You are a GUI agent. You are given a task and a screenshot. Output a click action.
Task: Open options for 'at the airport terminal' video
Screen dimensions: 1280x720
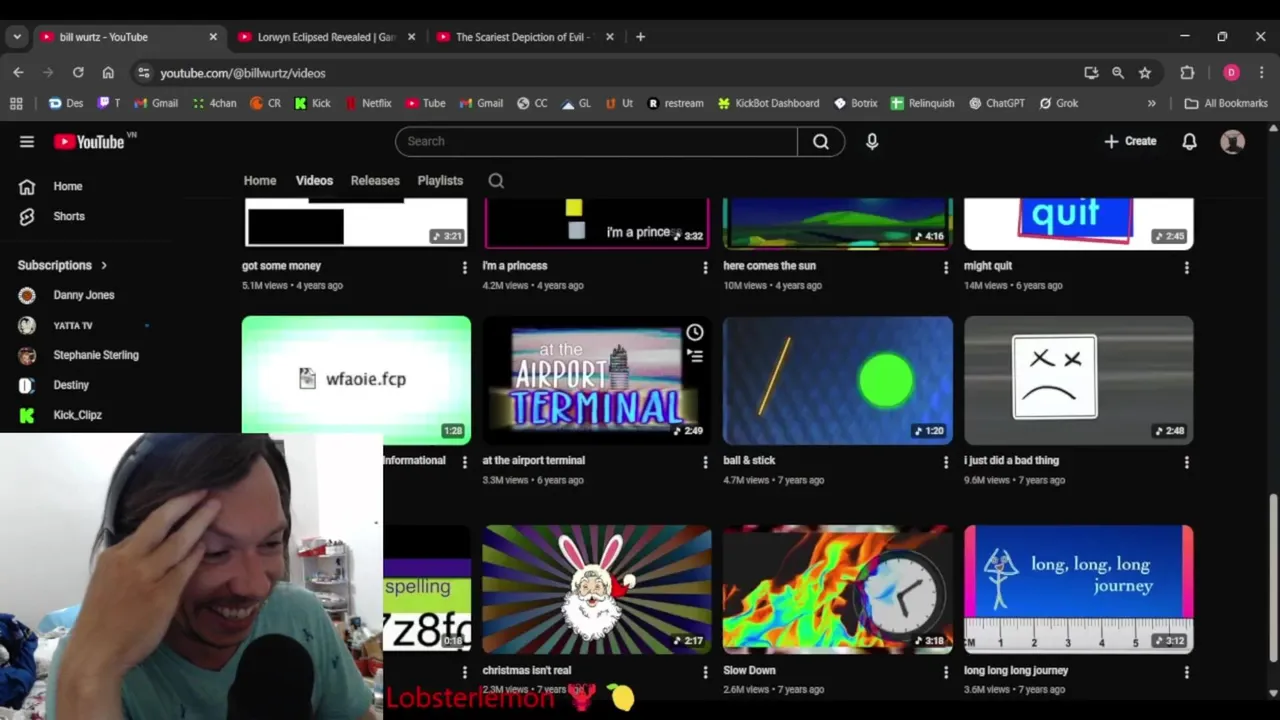705,462
